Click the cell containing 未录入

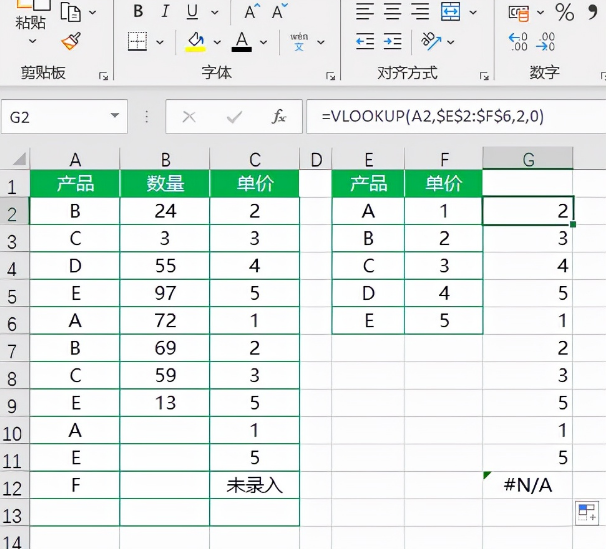pyautogui.click(x=254, y=485)
